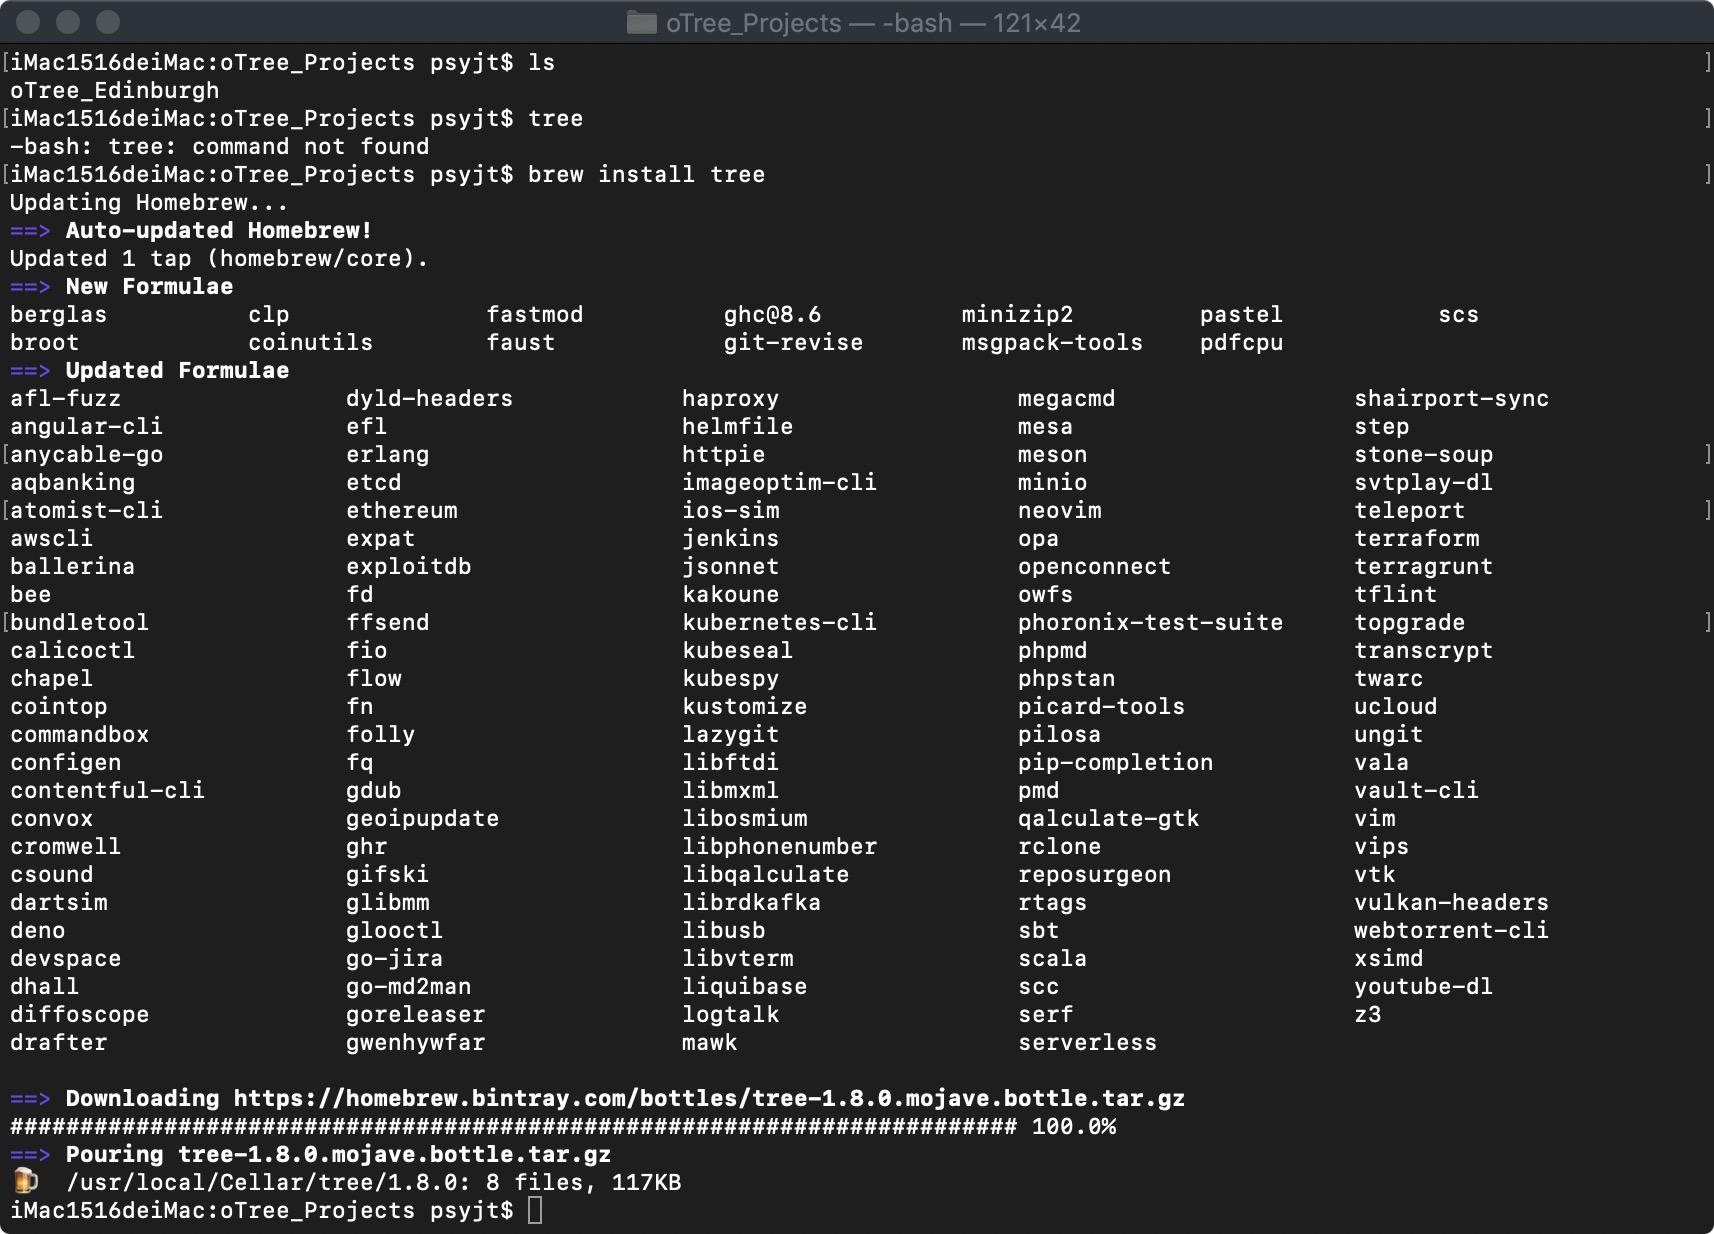Click the folder icon in the title bar
Screen dimensions: 1714x1234
640,22
